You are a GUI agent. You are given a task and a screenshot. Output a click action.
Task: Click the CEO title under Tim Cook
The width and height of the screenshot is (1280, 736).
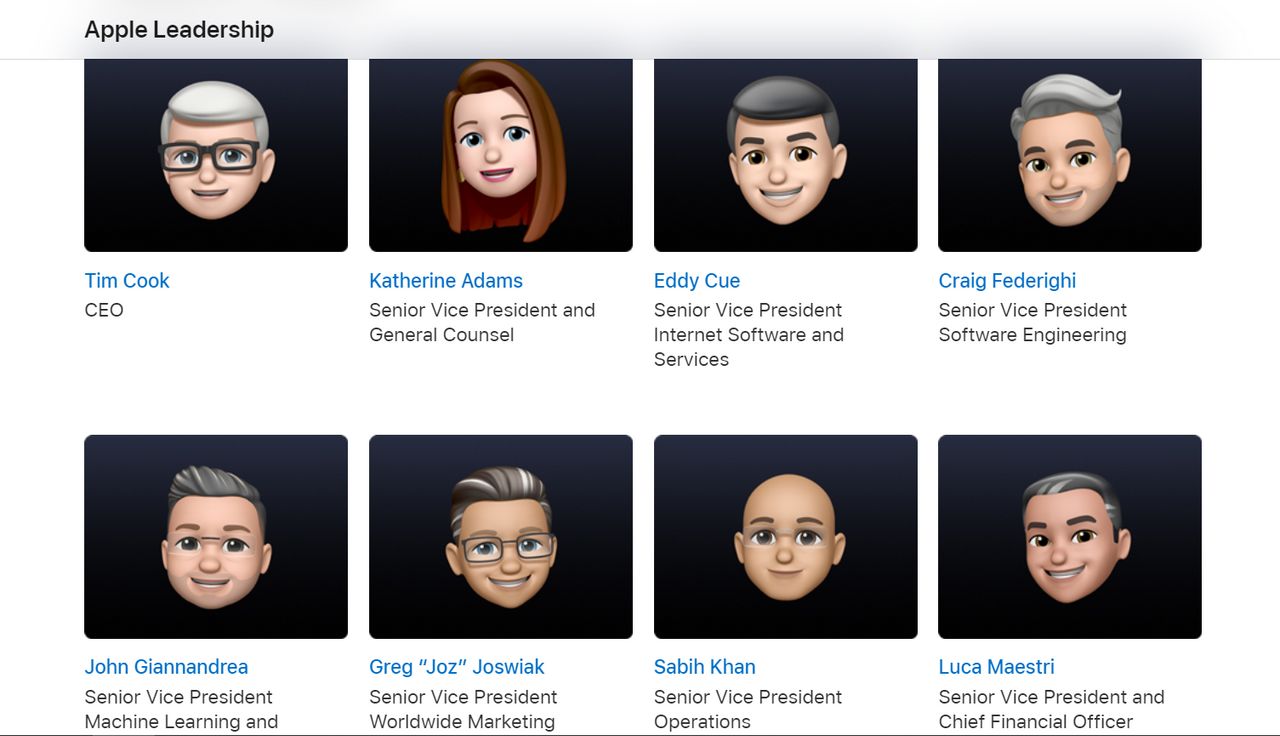[104, 310]
